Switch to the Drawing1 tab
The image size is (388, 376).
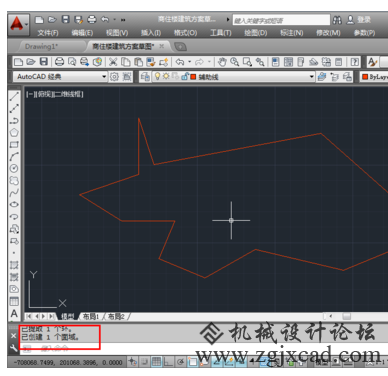click(41, 46)
